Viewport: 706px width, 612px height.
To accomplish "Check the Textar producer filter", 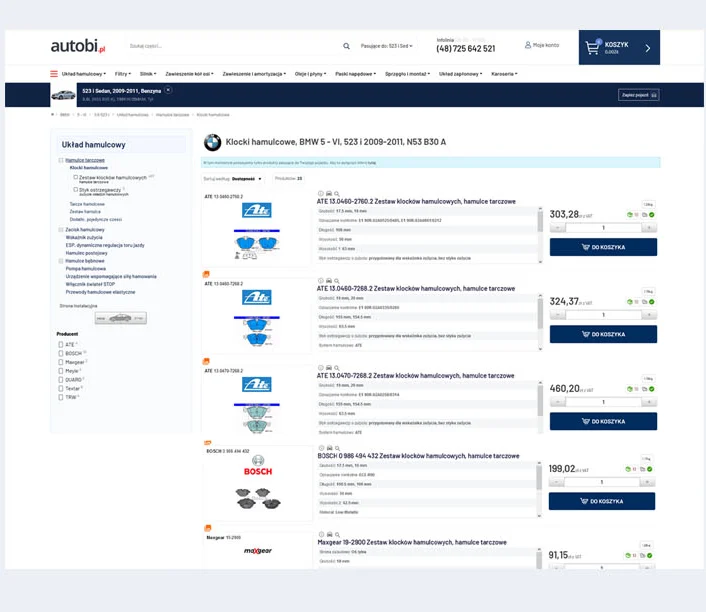I will point(61,388).
